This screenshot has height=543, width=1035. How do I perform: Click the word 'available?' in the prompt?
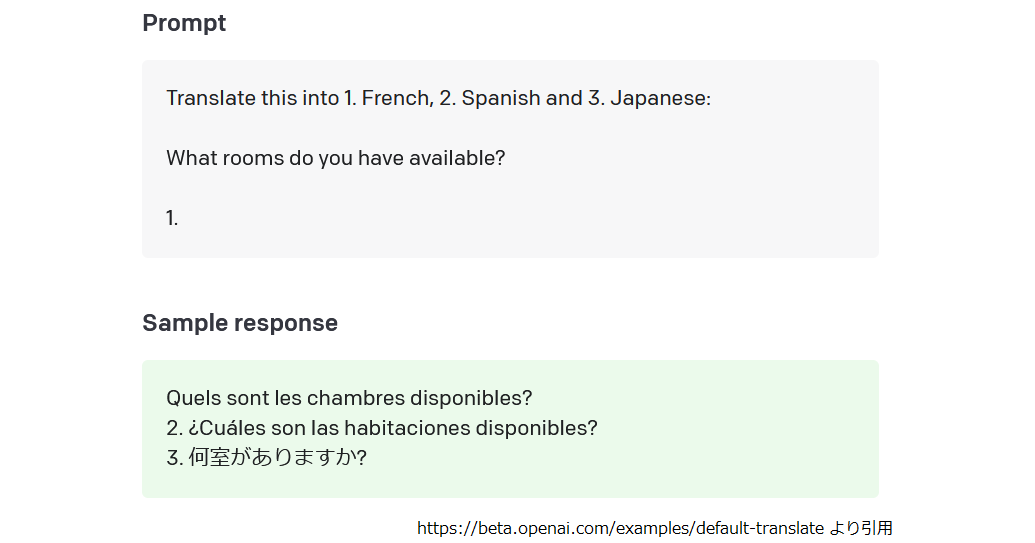click(457, 158)
